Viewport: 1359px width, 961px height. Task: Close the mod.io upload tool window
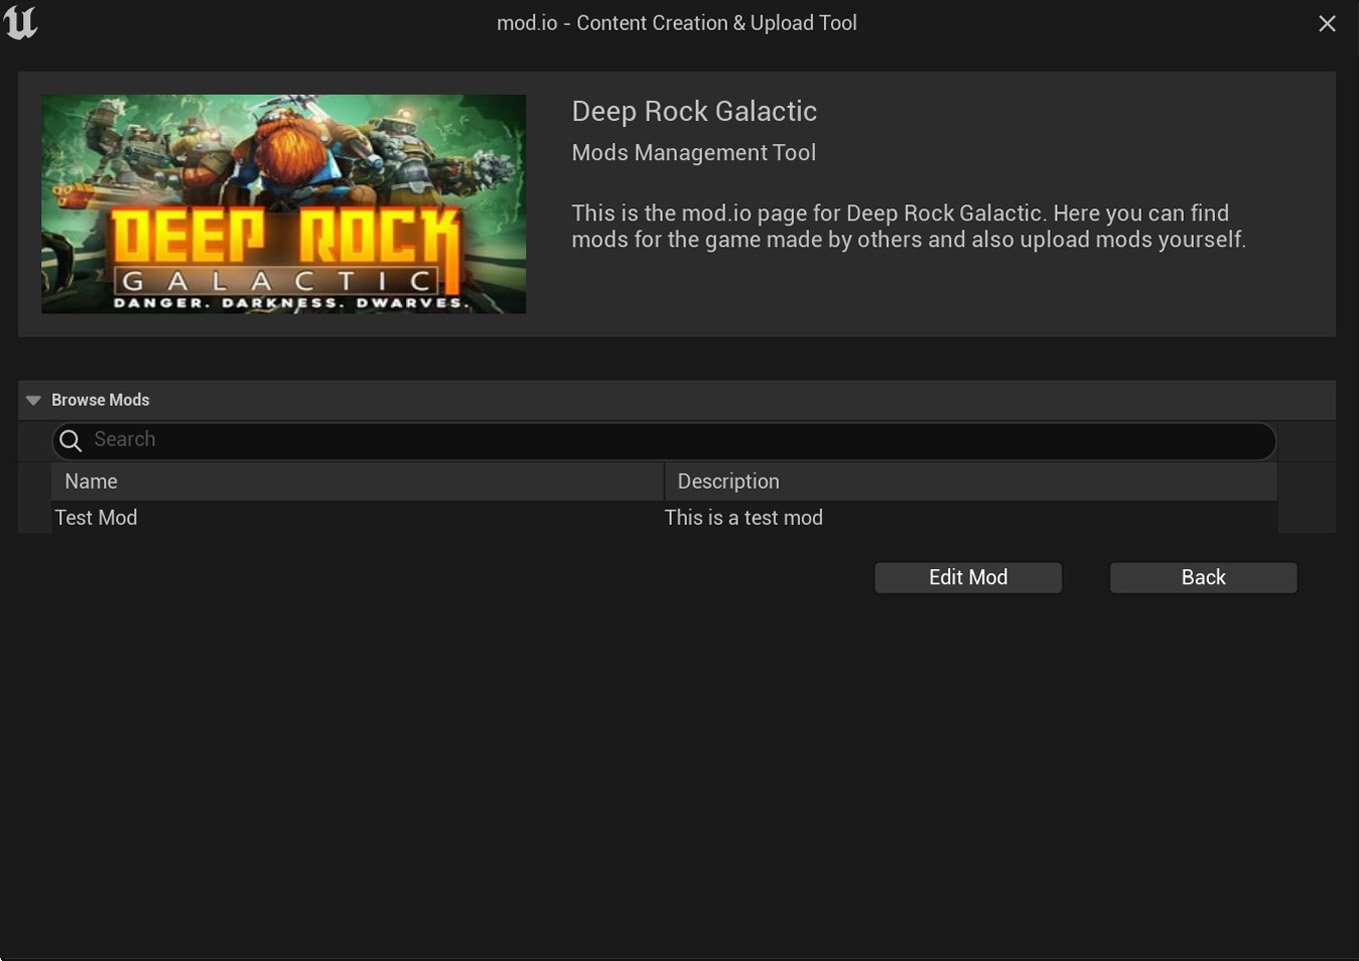click(1327, 23)
